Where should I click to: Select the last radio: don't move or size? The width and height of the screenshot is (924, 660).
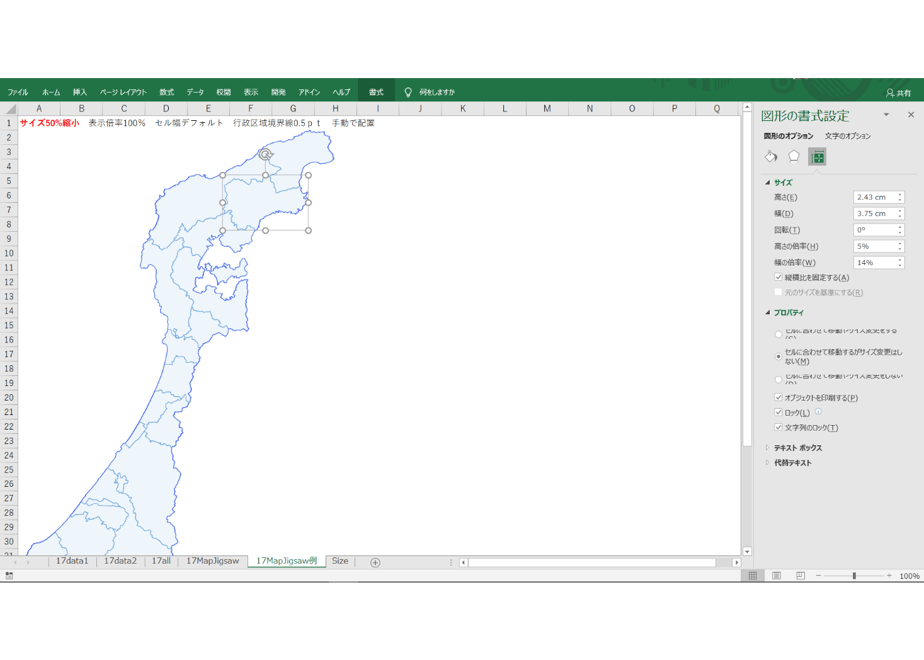[x=778, y=379]
